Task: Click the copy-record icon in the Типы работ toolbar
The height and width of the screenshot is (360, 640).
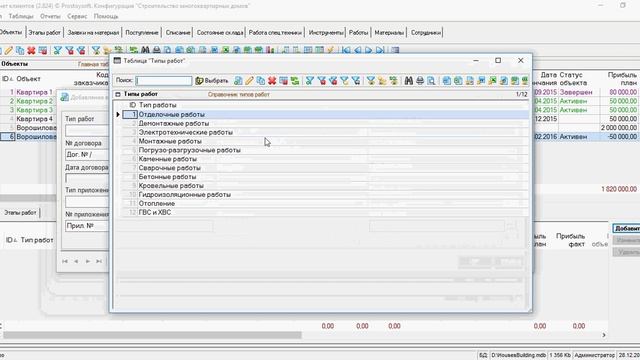Action: pos(261,81)
